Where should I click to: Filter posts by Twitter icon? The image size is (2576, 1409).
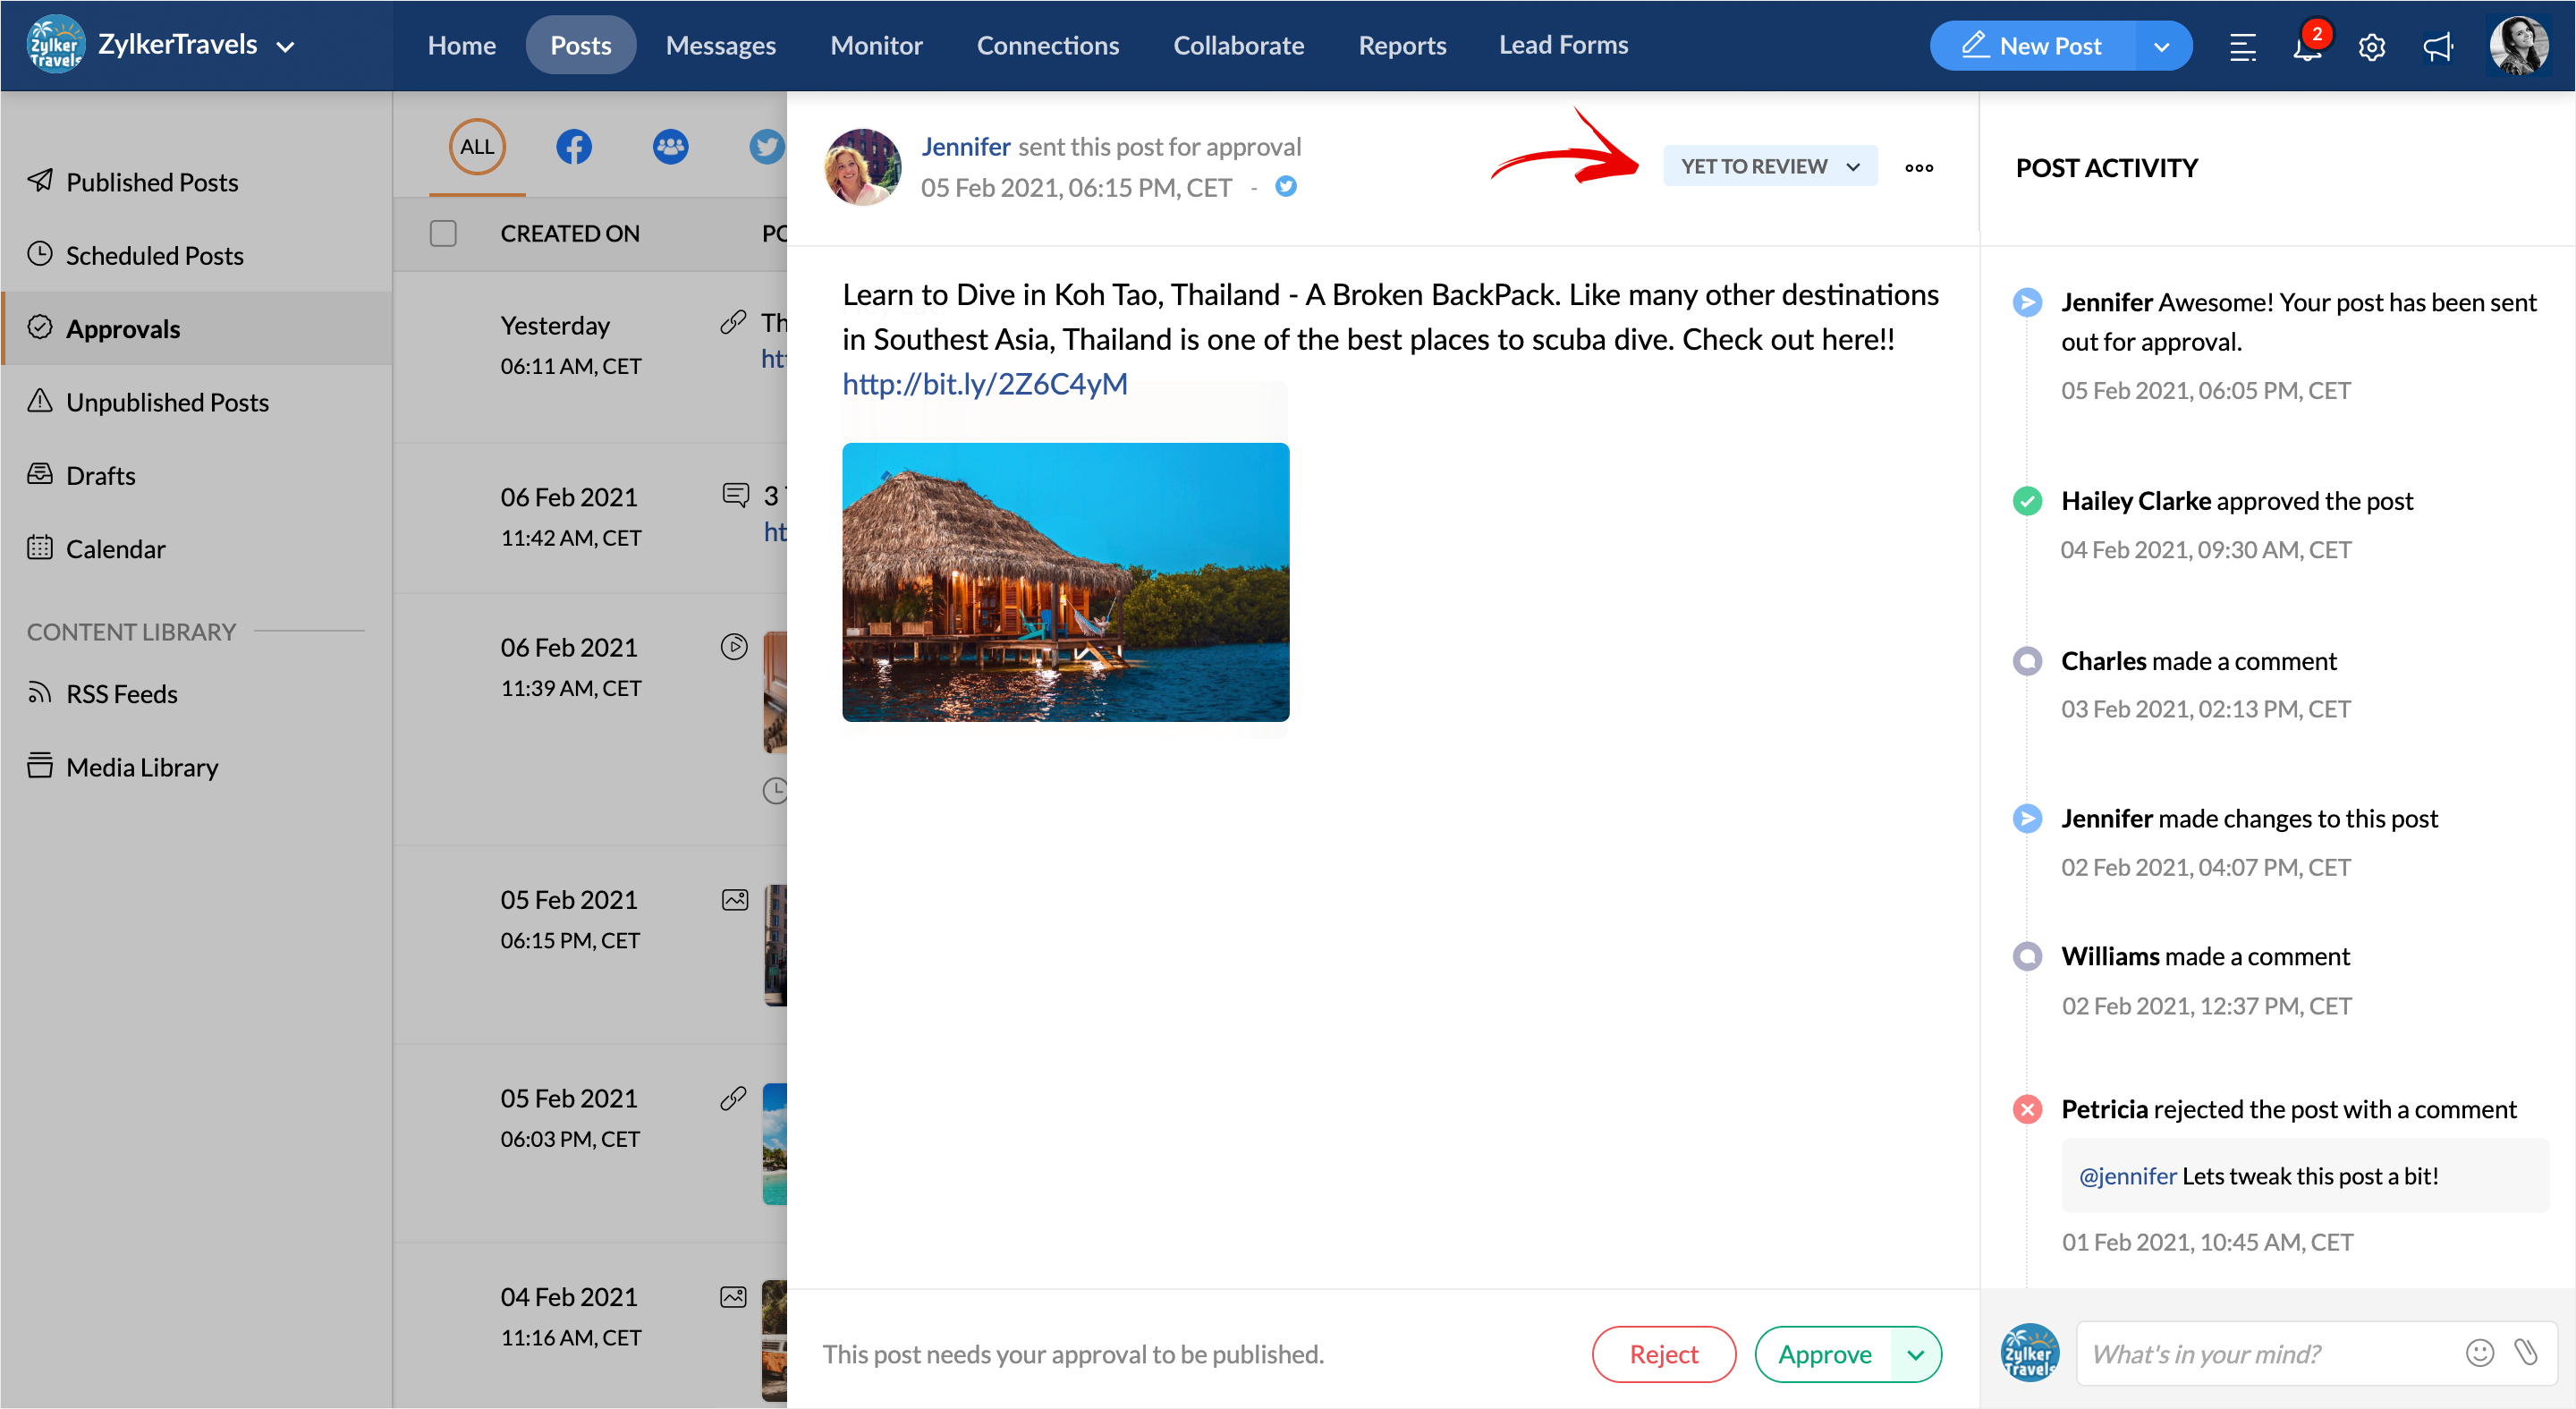pyautogui.click(x=766, y=147)
